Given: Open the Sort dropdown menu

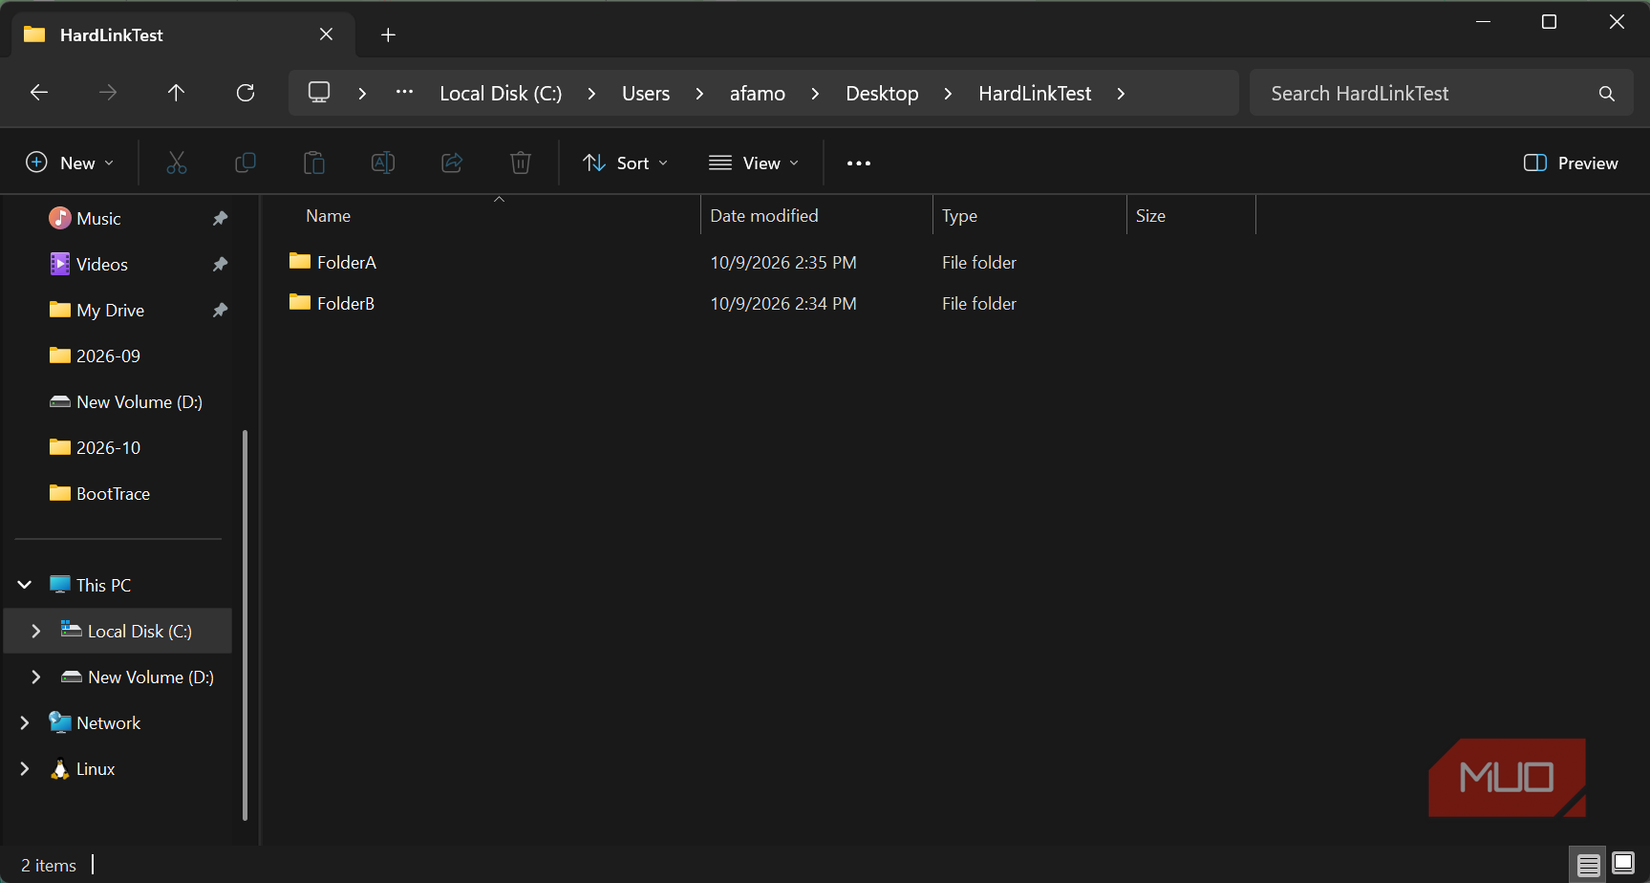Looking at the screenshot, I should click(626, 163).
